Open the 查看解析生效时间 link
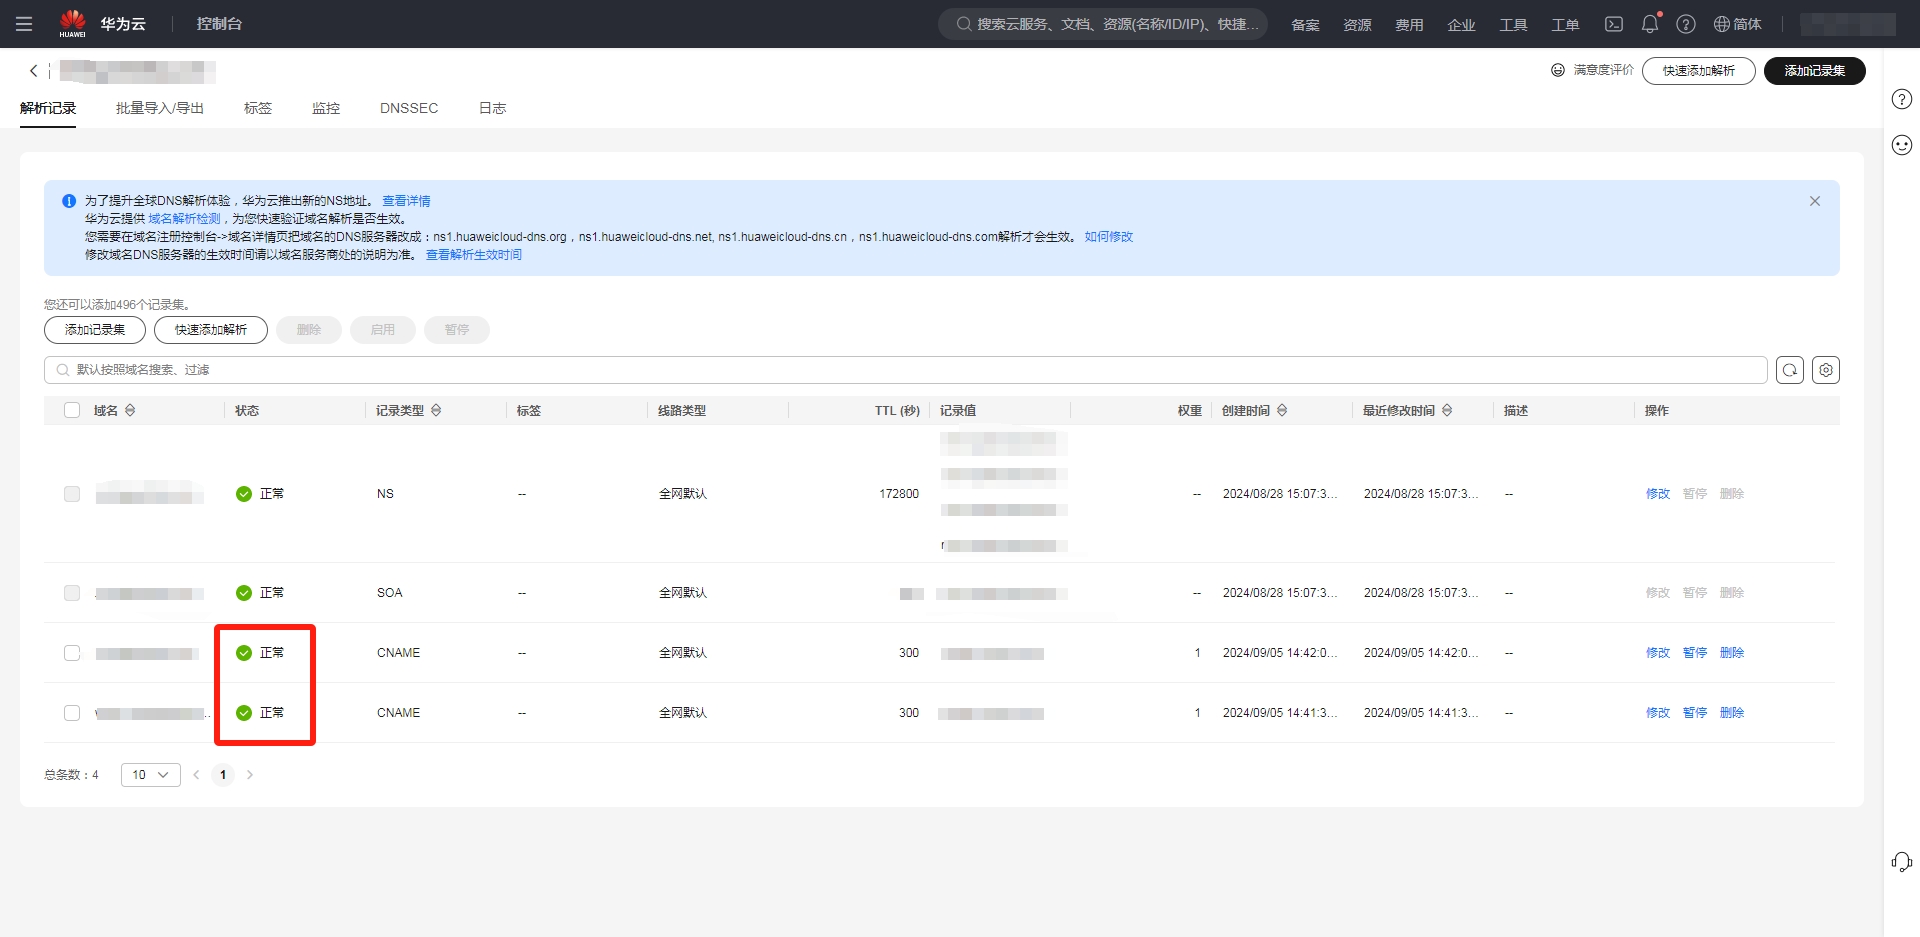1920x937 pixels. coord(474,255)
